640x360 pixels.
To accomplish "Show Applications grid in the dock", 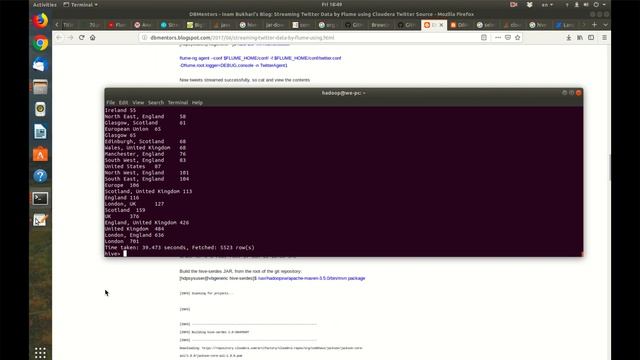I will pos(40,353).
